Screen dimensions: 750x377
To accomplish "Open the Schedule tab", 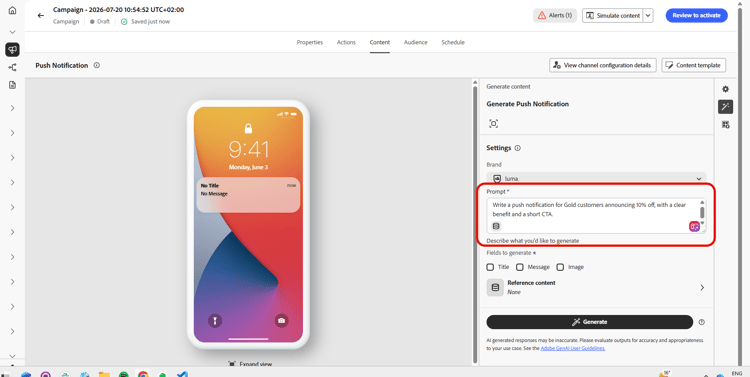I will click(x=453, y=42).
